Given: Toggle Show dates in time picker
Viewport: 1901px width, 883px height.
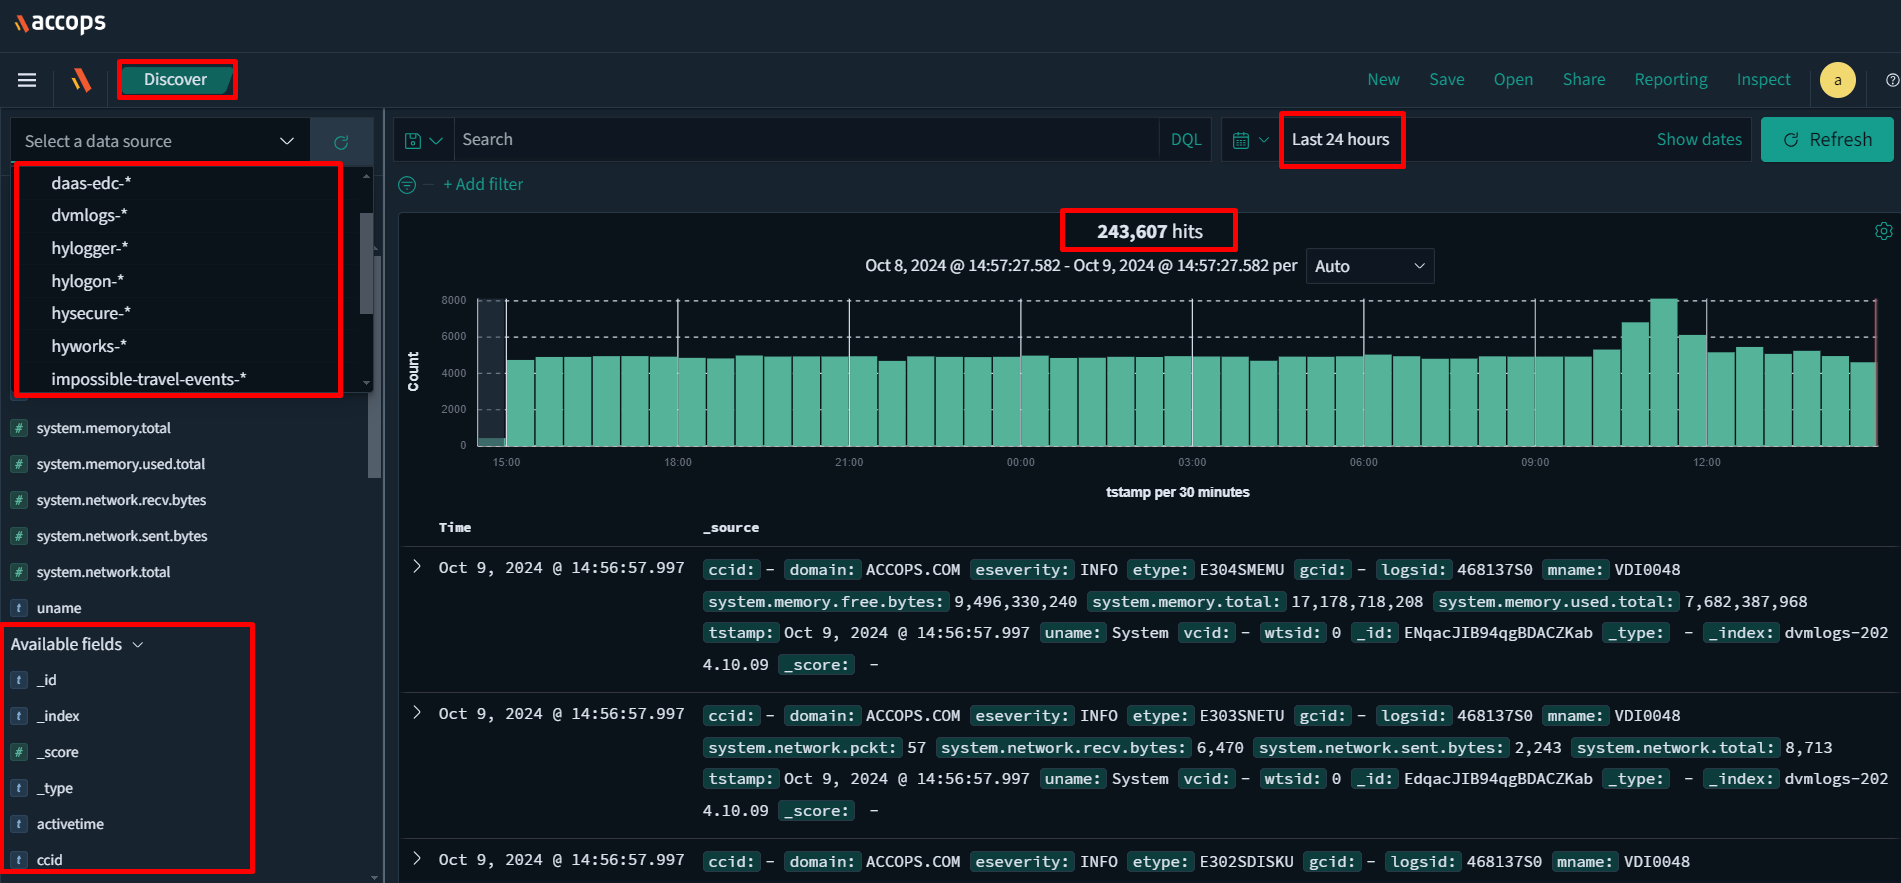Looking at the screenshot, I should point(1698,140).
